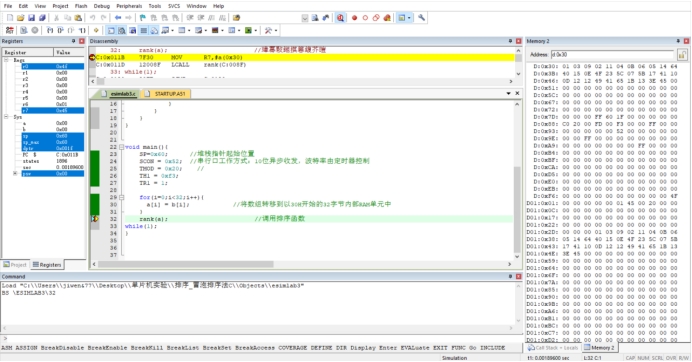Close the active editor tab with X
This screenshot has height=362, width=692.
(x=517, y=94)
